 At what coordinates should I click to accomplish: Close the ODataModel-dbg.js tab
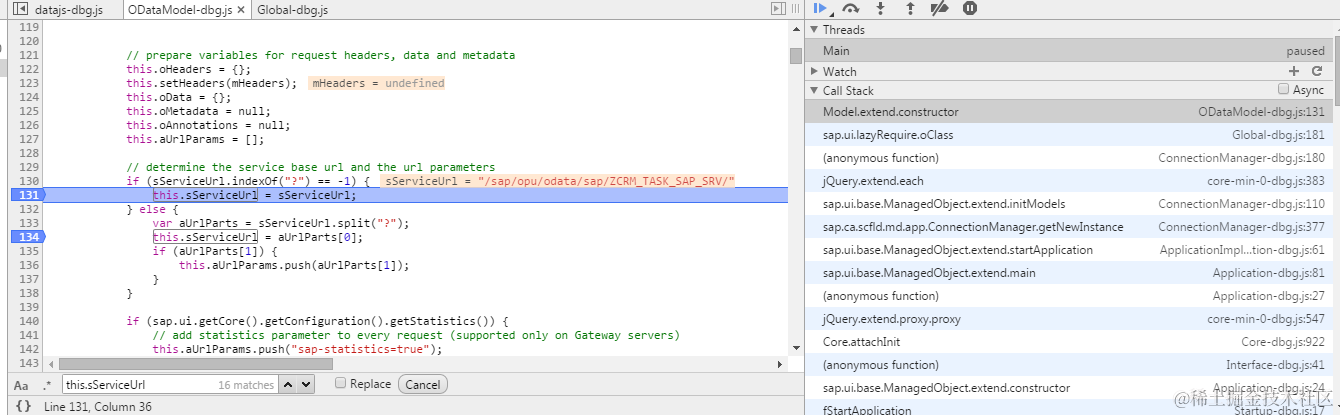241,10
